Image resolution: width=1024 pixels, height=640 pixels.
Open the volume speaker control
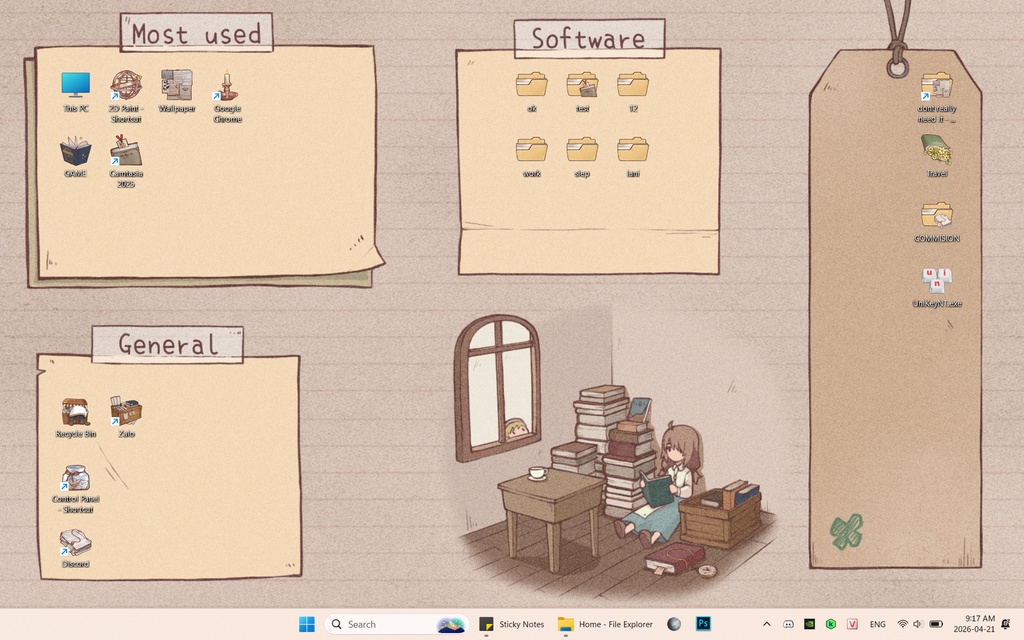click(918, 624)
